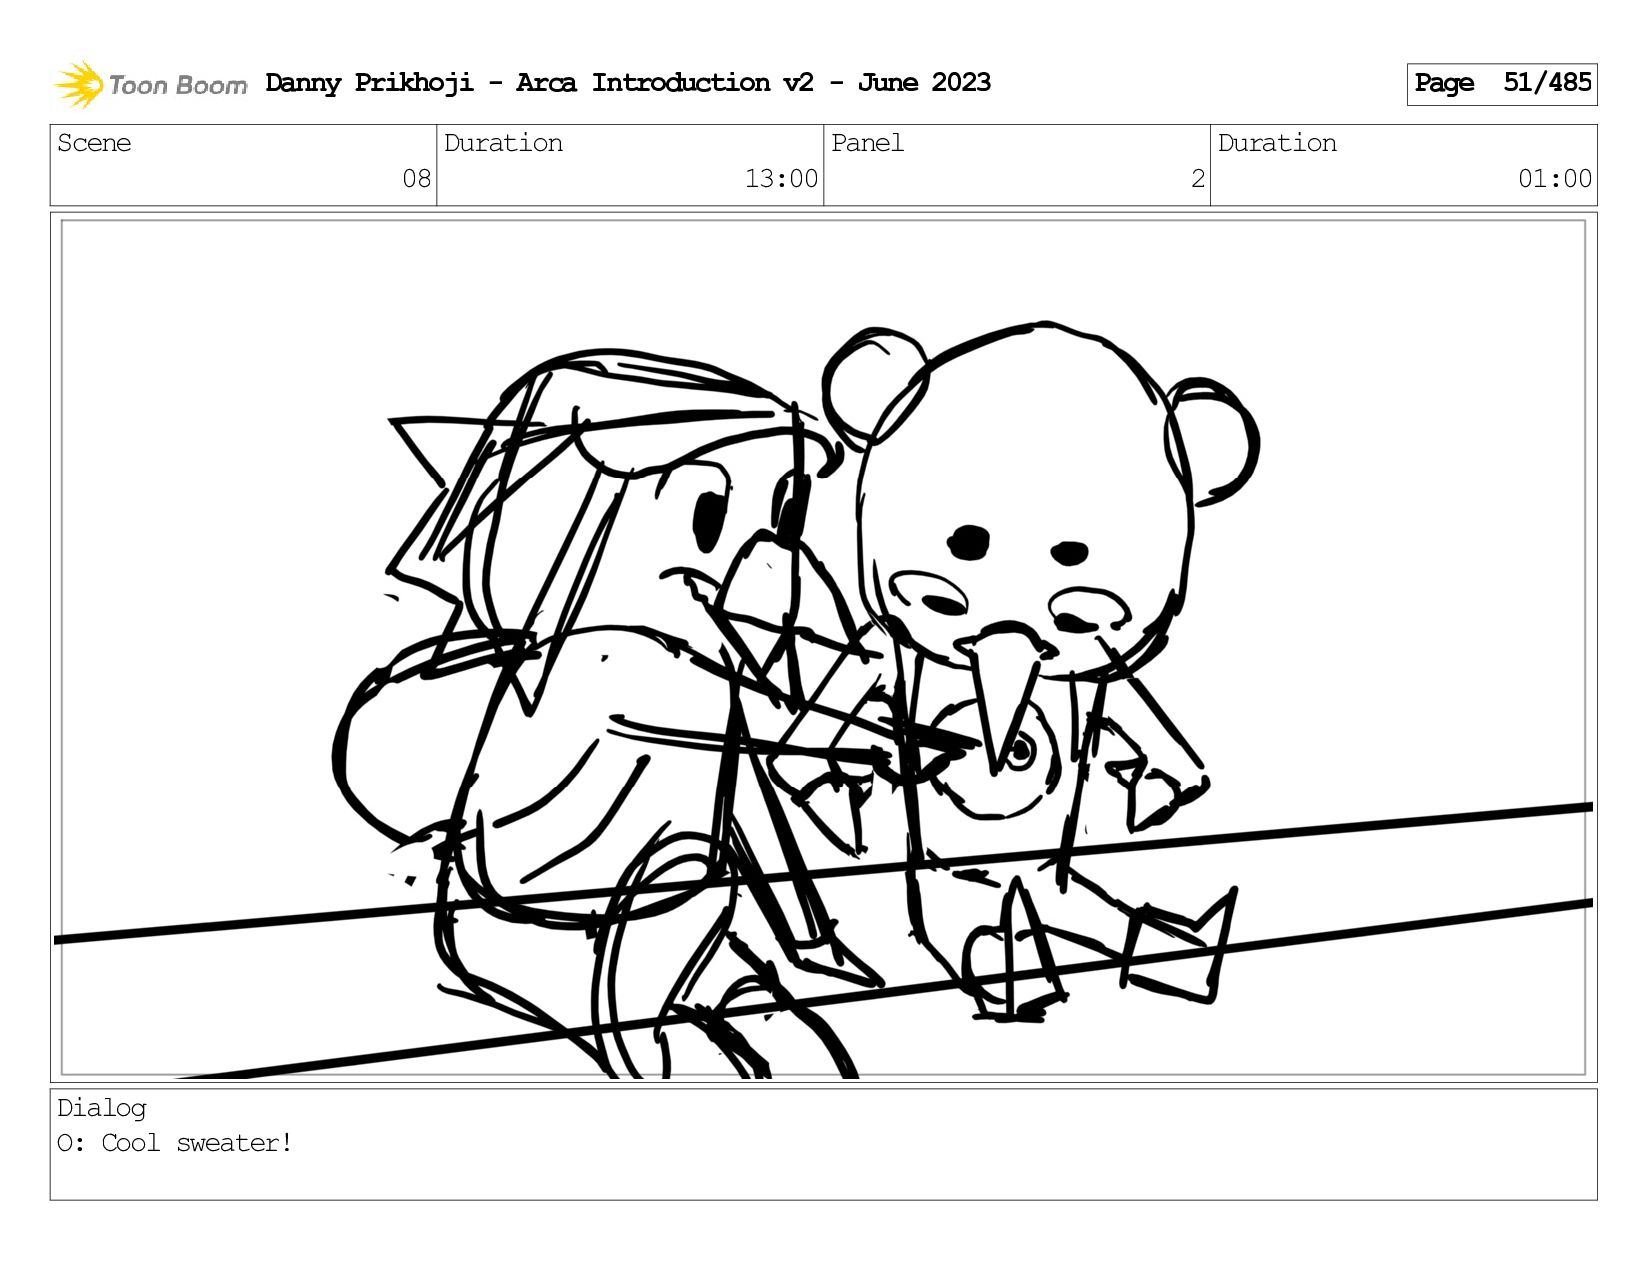Viewport: 1650px width, 1275px height.
Task: Click the 'Page 51/485' indicator
Action: (x=1502, y=84)
